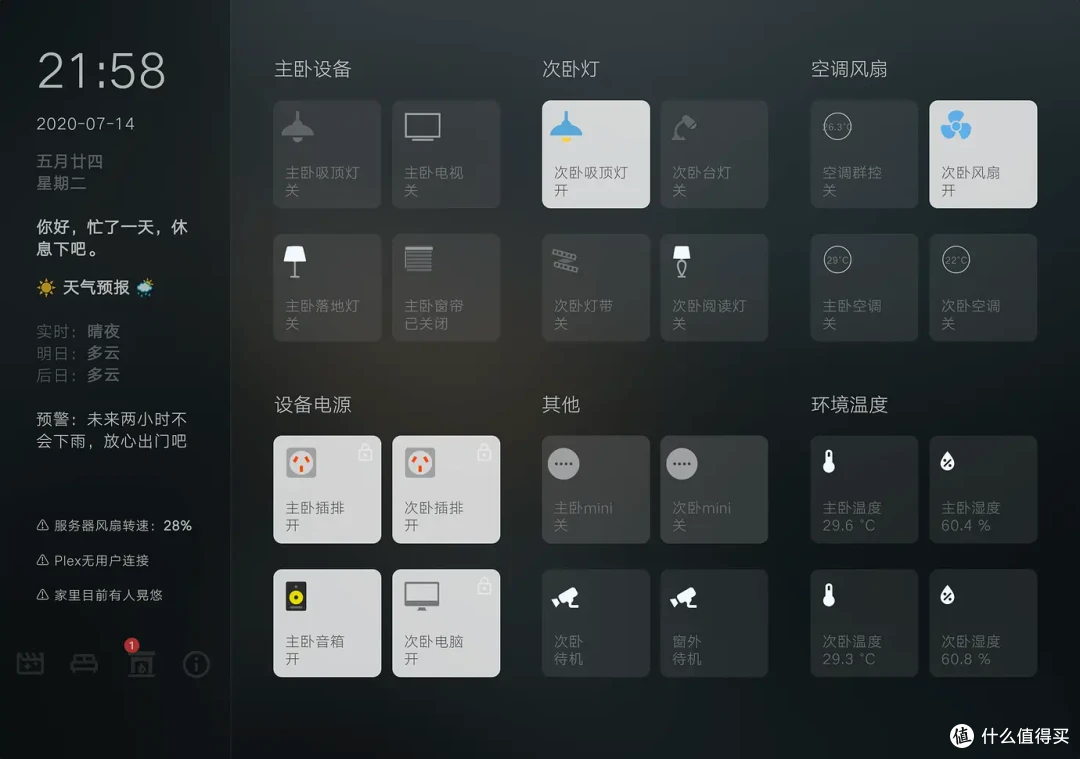Viewport: 1080px width, 759px height.
Task: Click the 主卧设备 section heading
Action: 313,69
